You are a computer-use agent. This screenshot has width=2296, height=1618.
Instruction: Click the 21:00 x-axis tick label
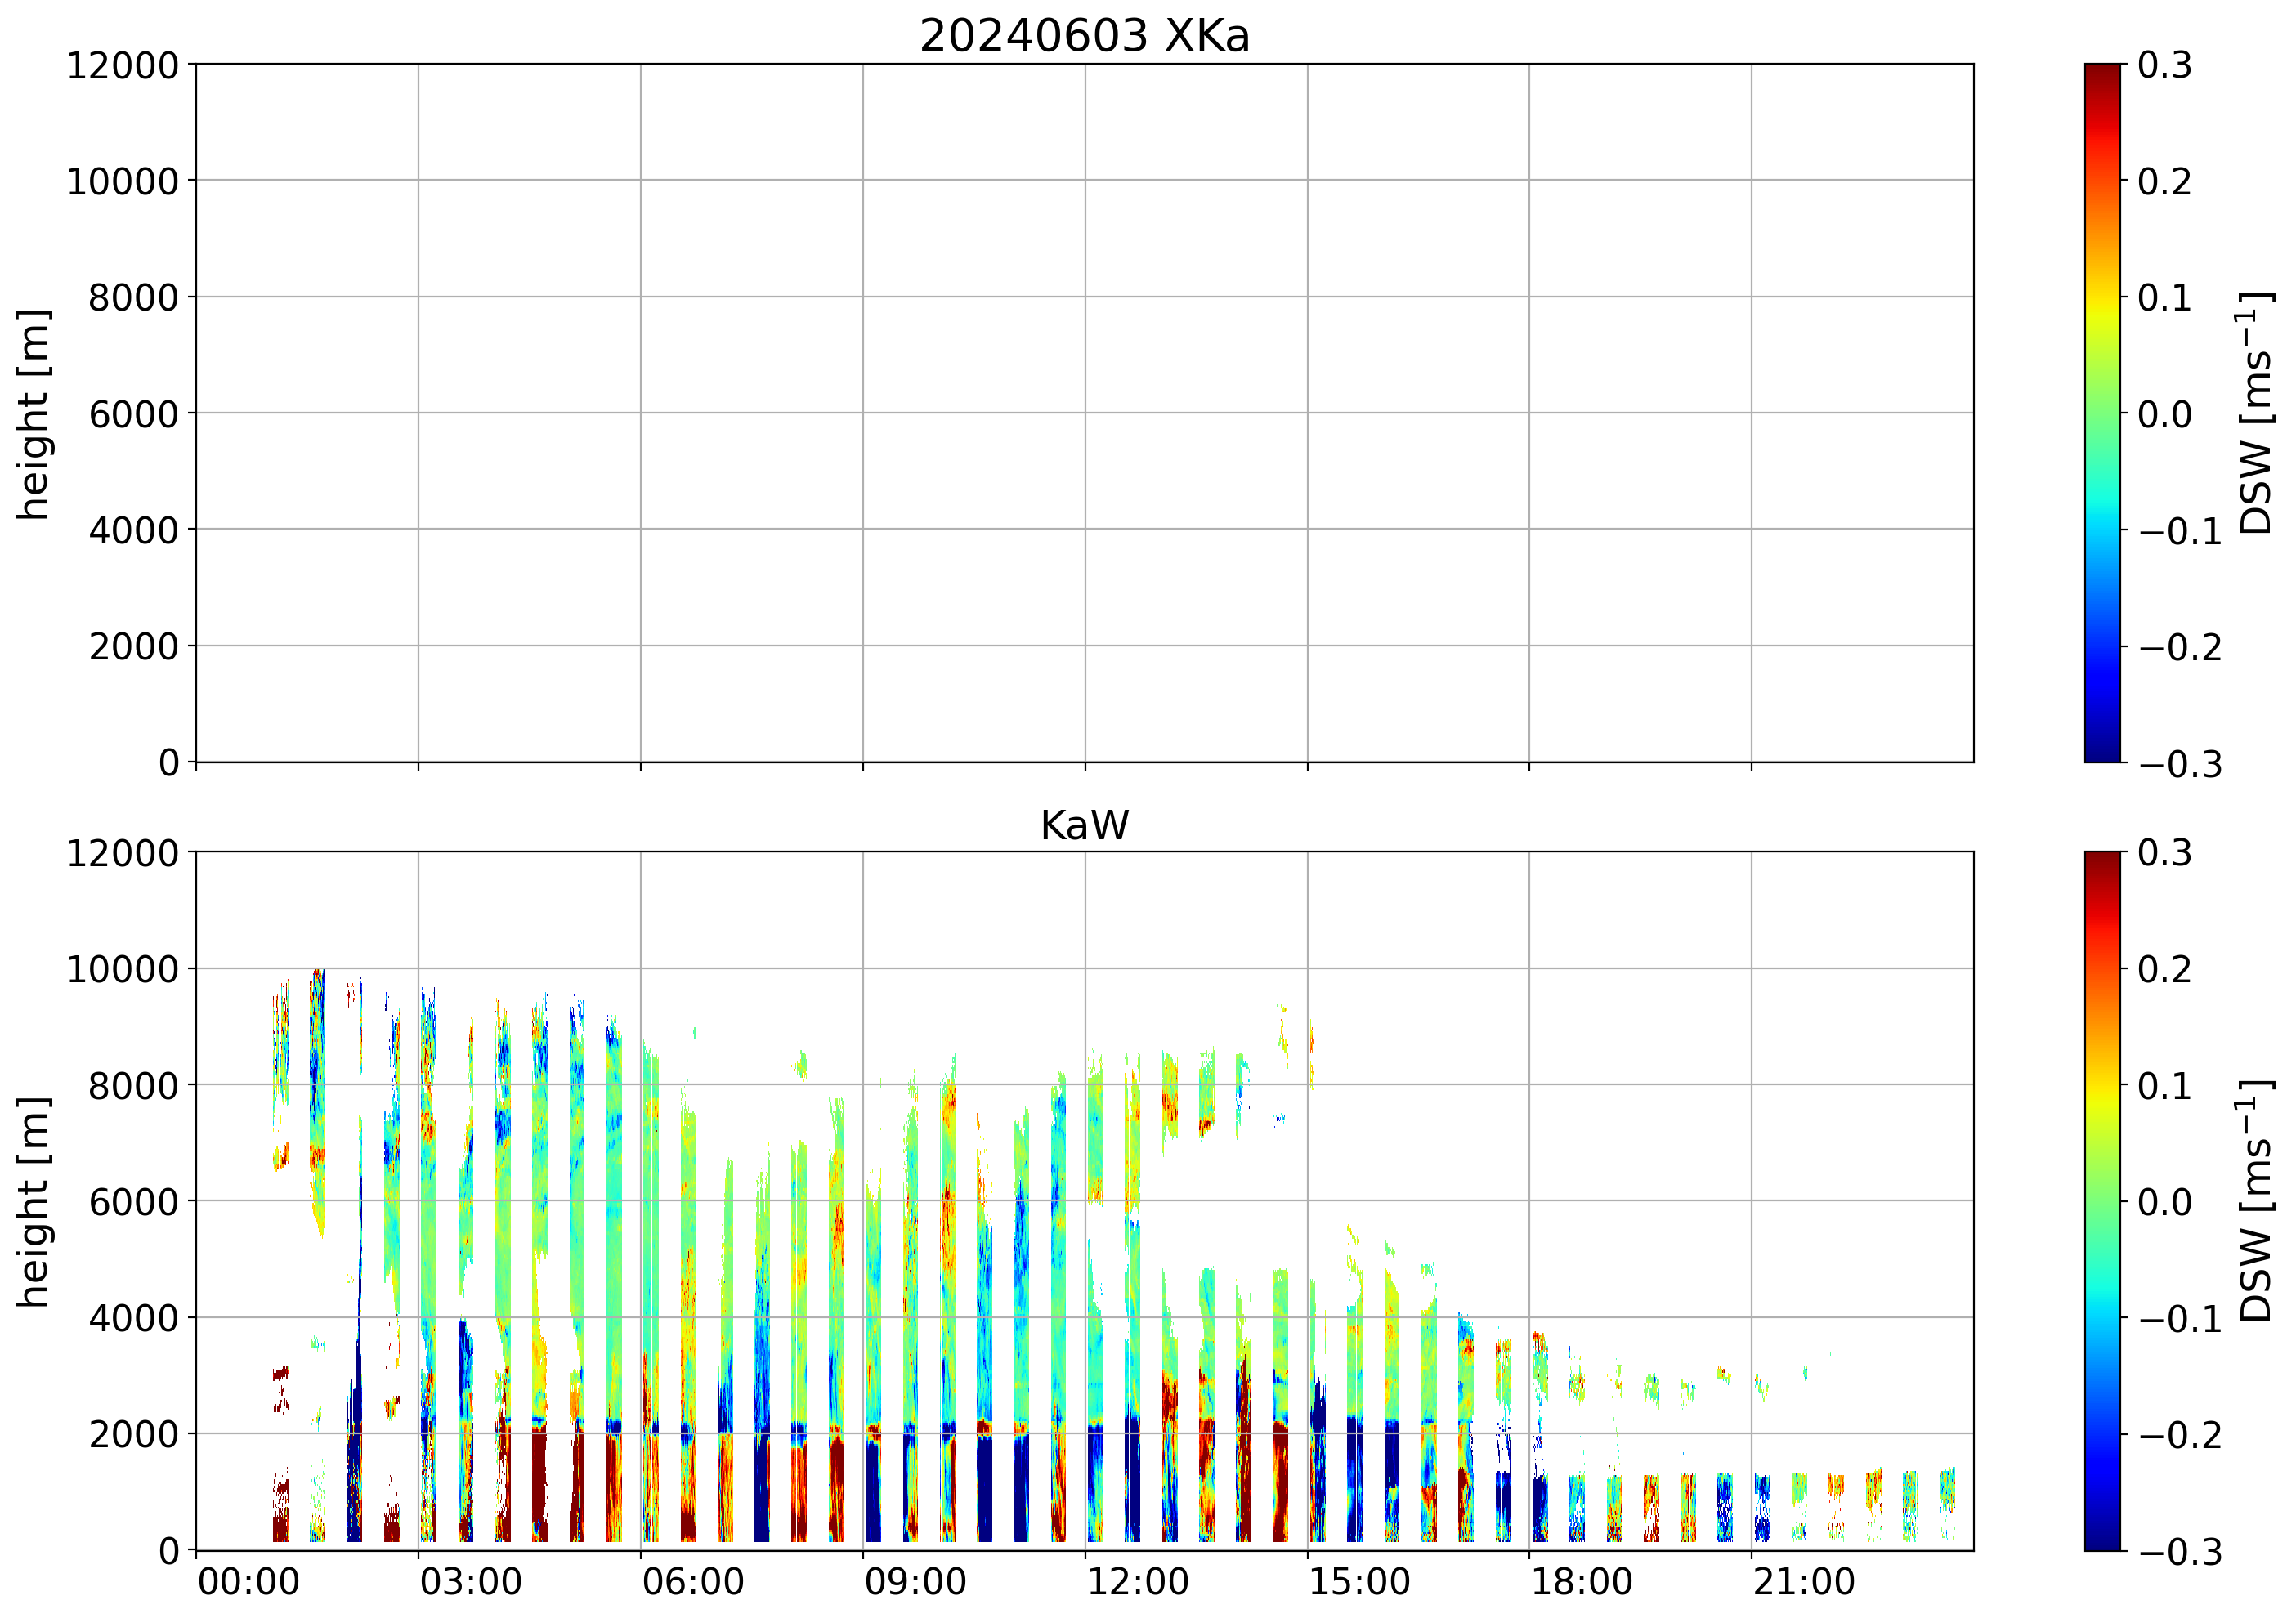(1803, 1583)
